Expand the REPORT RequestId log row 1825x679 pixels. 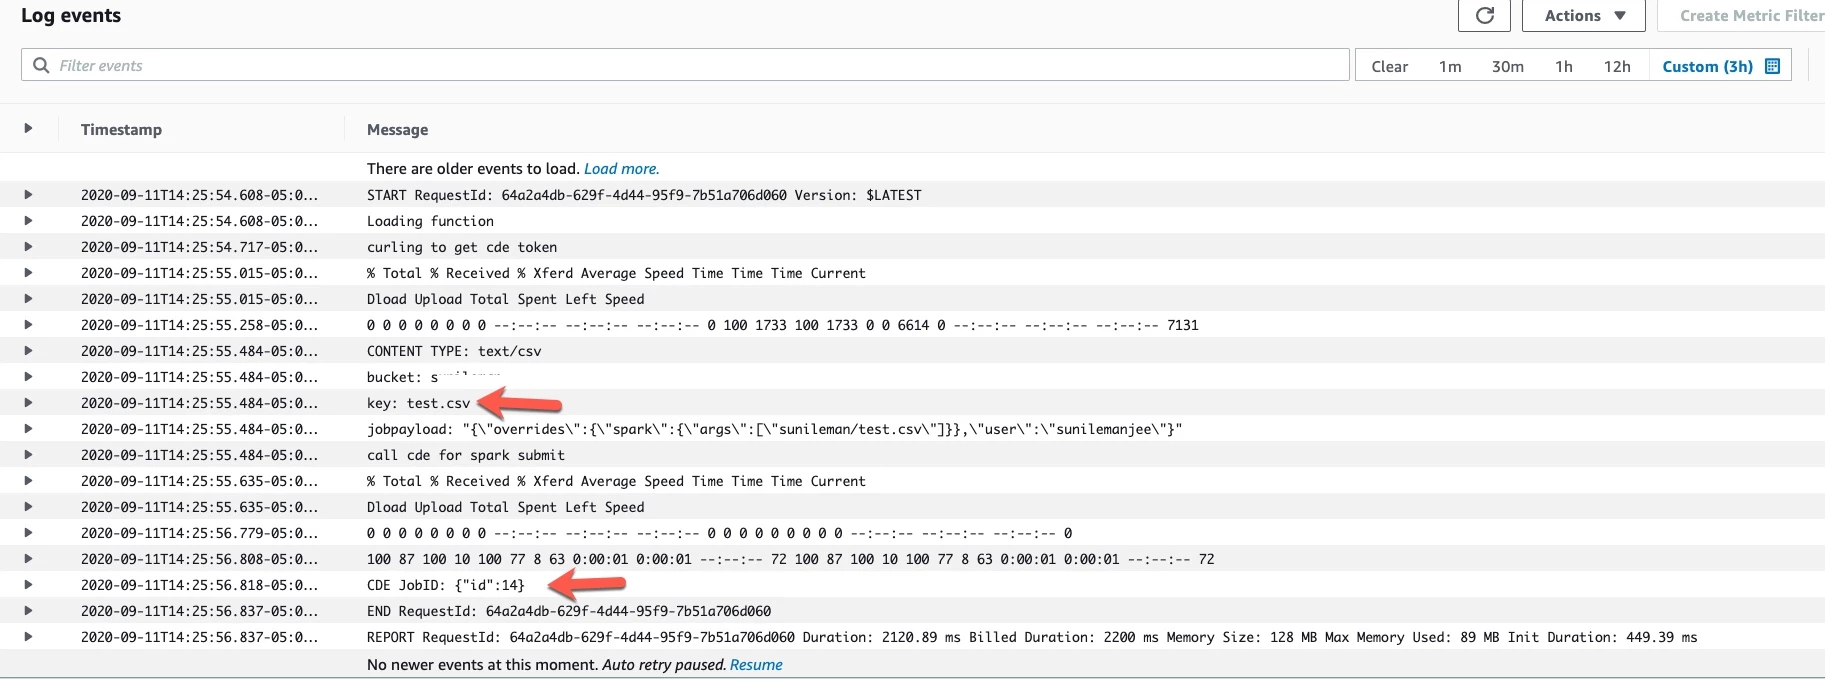tap(28, 636)
